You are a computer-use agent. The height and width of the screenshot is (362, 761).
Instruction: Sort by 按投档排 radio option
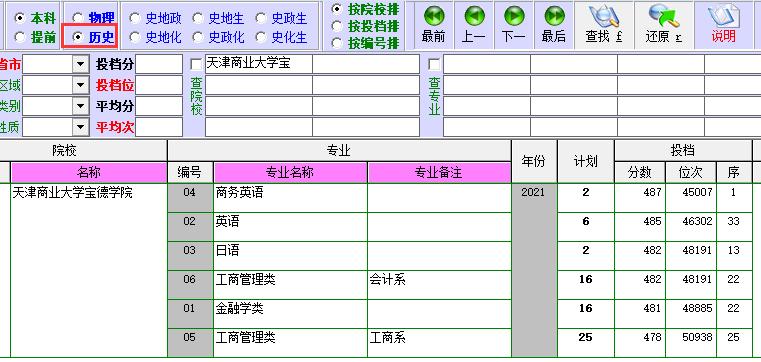click(x=338, y=26)
